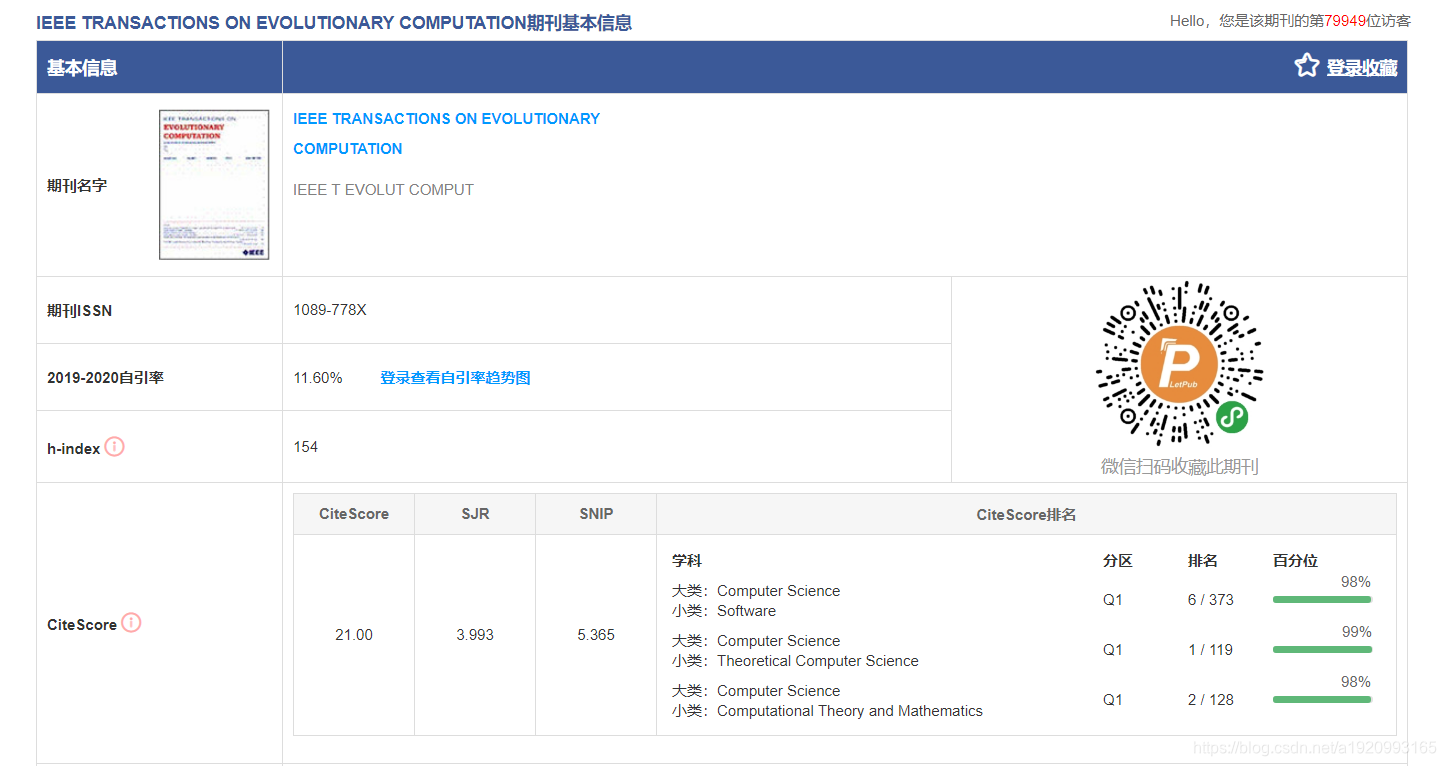Click the LetPub WeChat QR code
1446x766 pixels.
coord(1179,364)
